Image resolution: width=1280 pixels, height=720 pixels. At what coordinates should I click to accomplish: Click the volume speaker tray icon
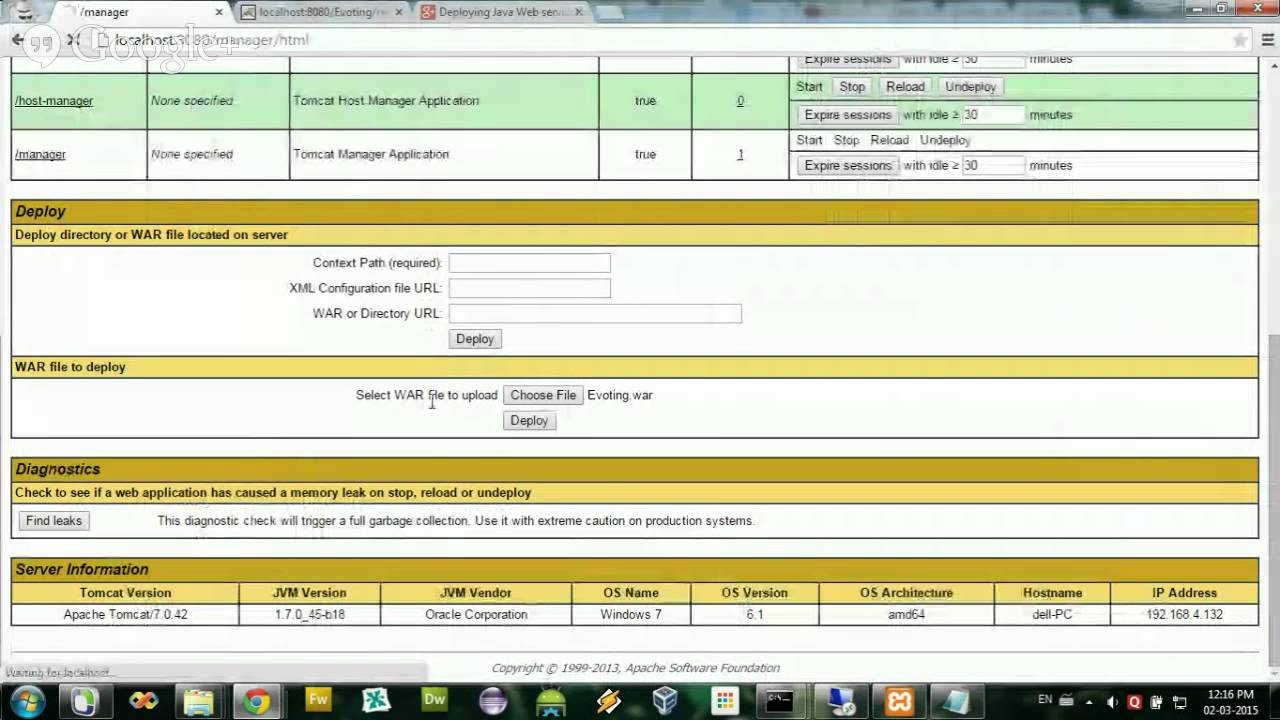[1112, 702]
